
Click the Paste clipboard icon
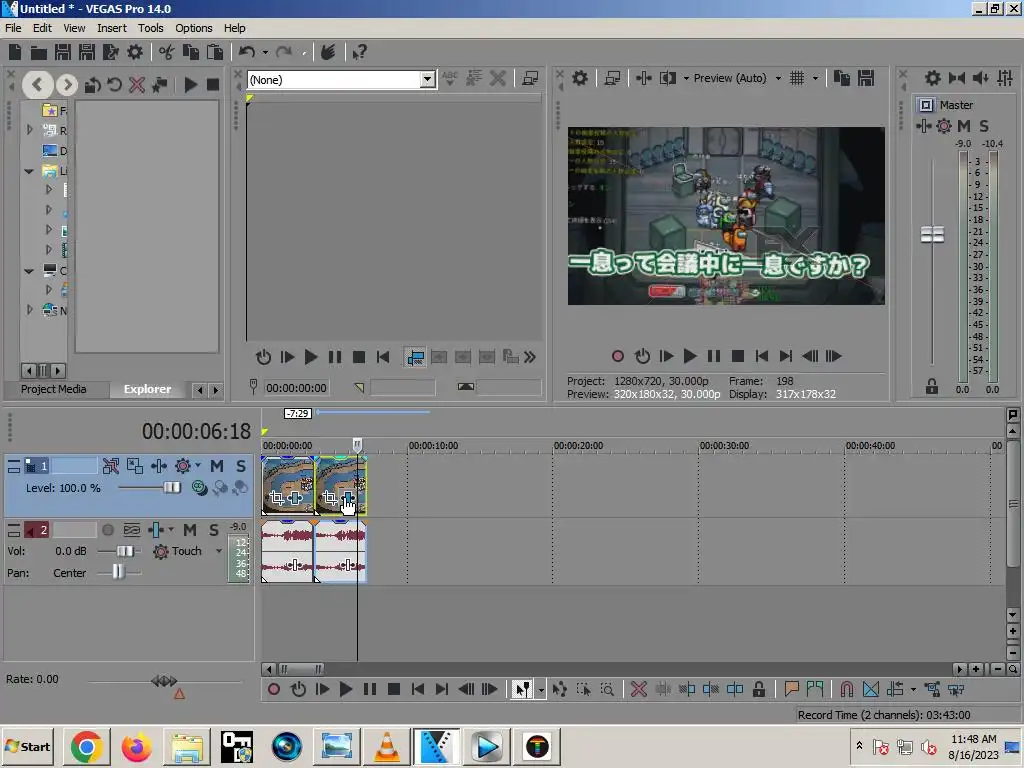[x=214, y=52]
